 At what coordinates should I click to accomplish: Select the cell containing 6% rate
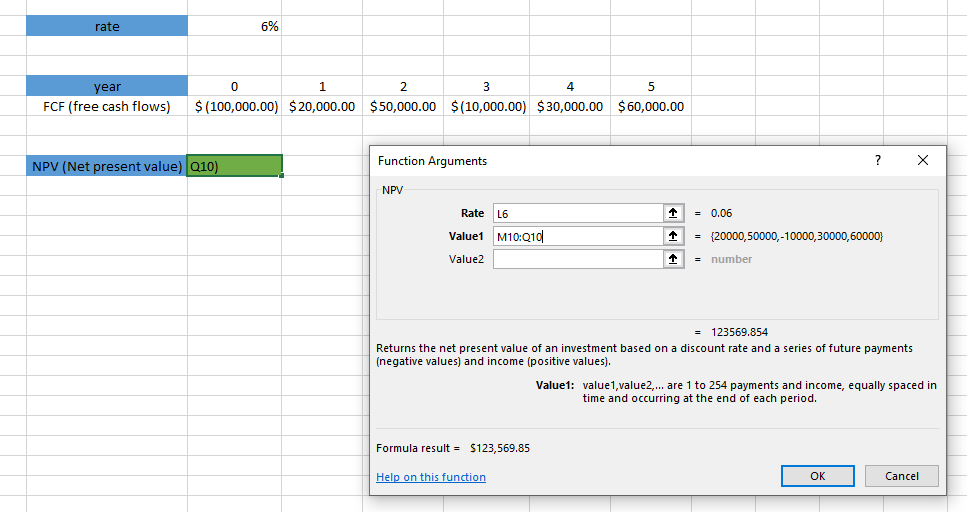coord(235,26)
